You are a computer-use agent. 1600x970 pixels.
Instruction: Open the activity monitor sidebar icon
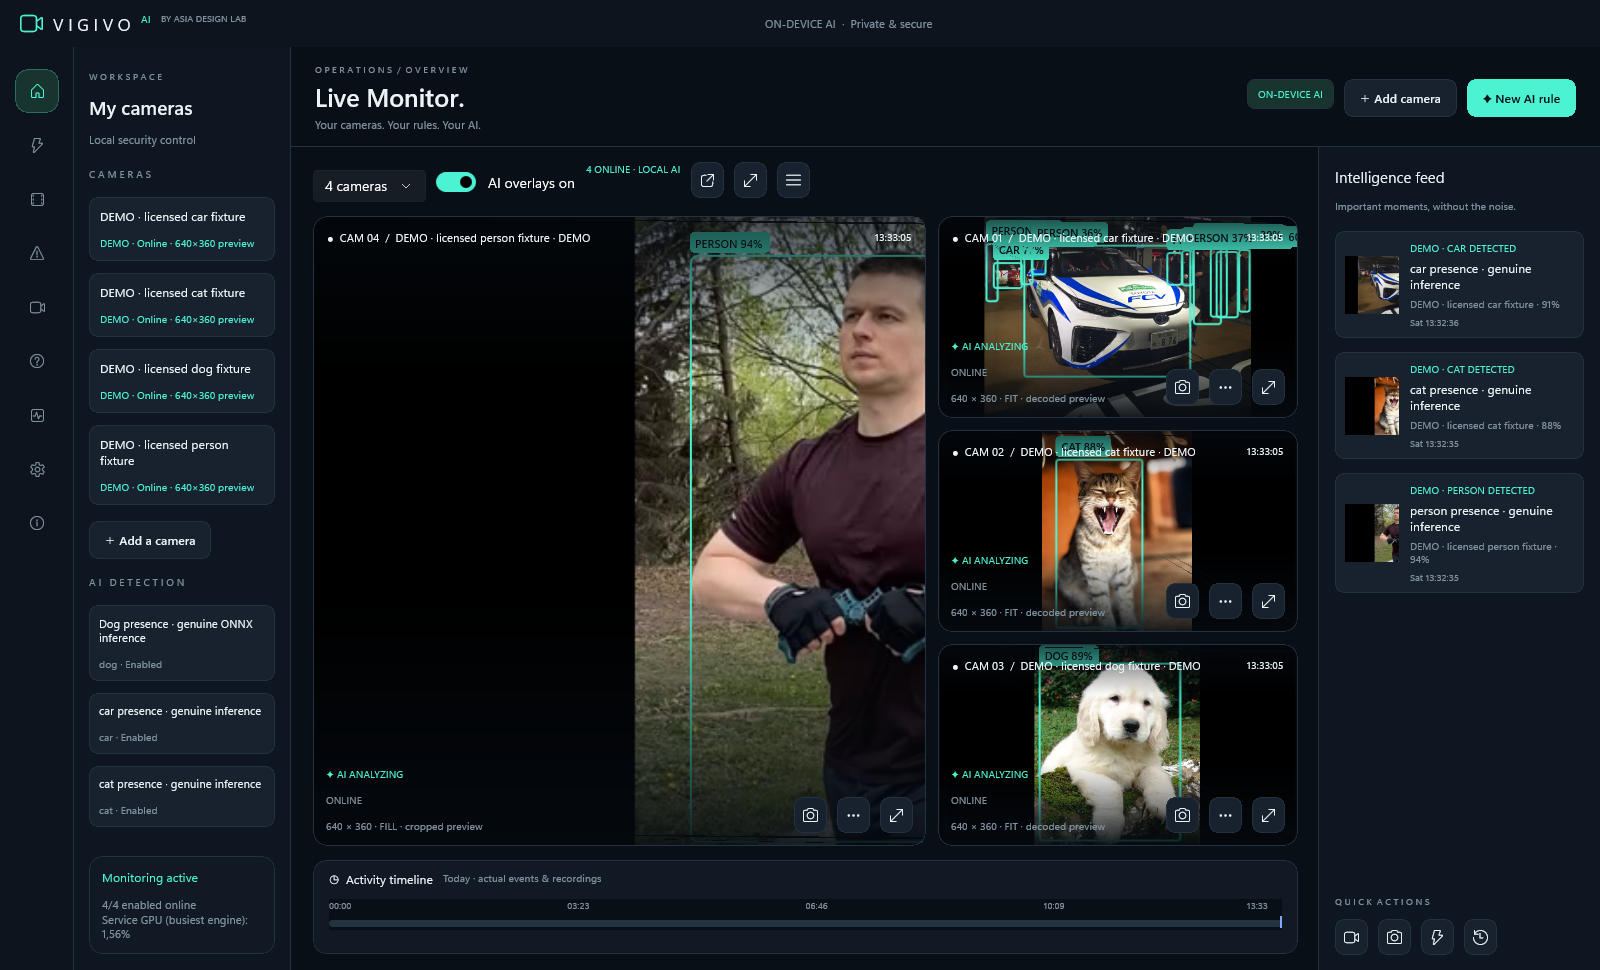(x=37, y=415)
